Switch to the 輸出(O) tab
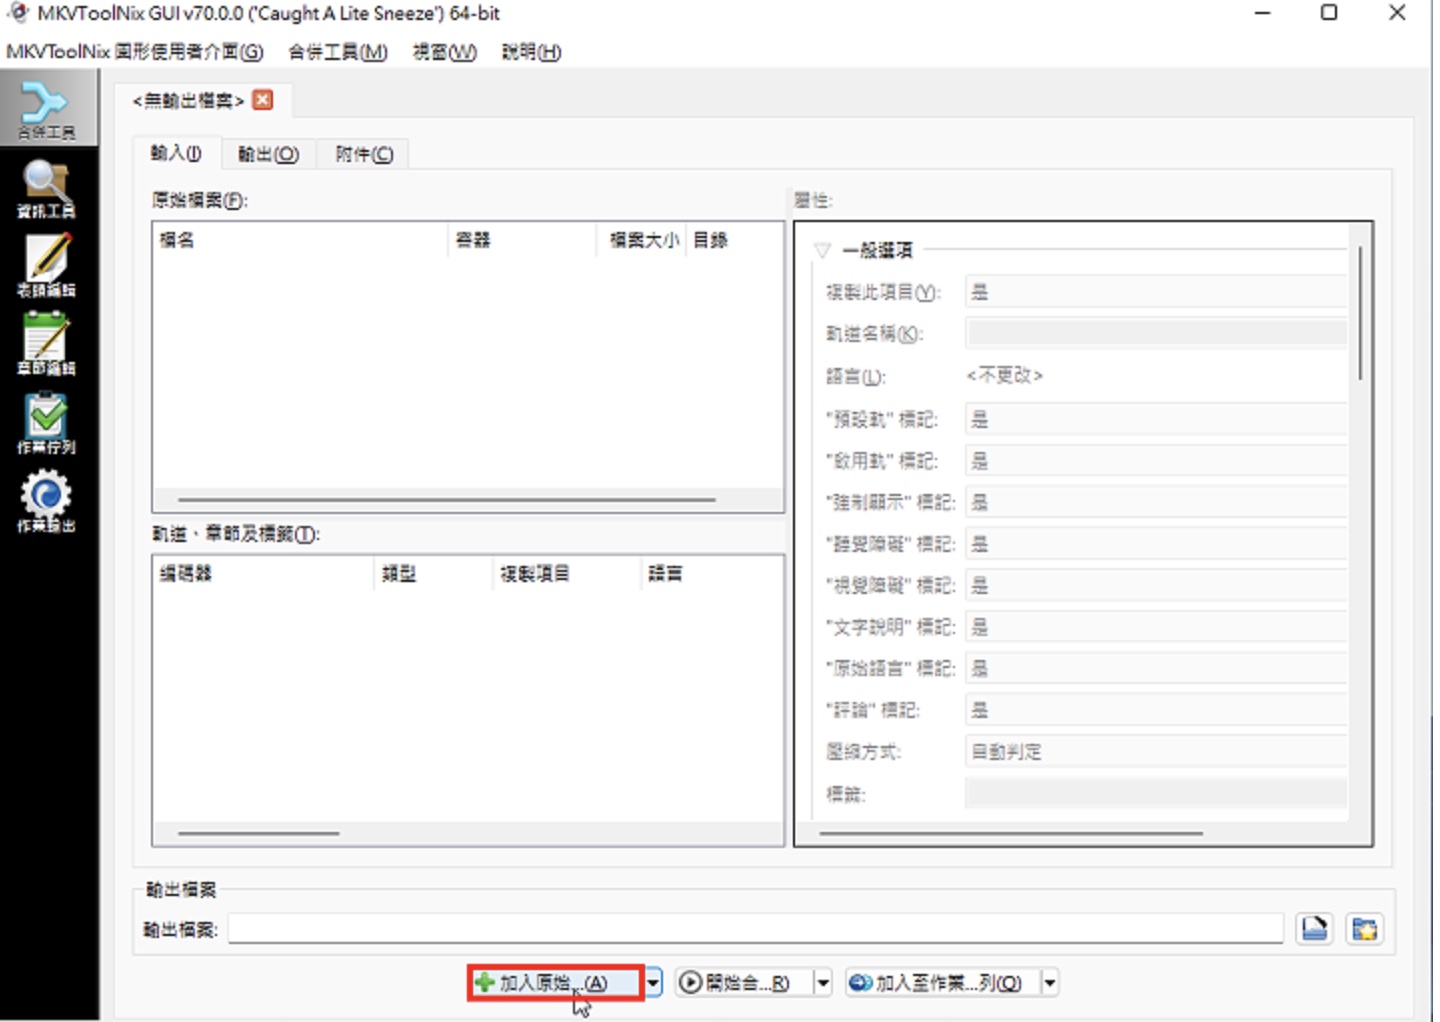This screenshot has width=1440, height=1022. coord(268,154)
